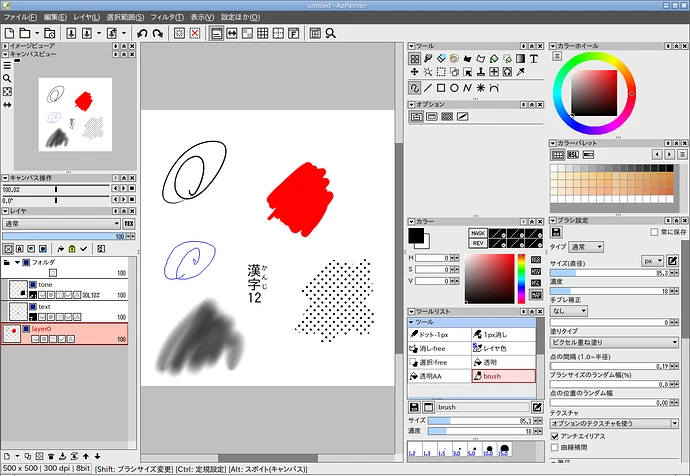Select the 消し-free tool list item

(x=440, y=348)
